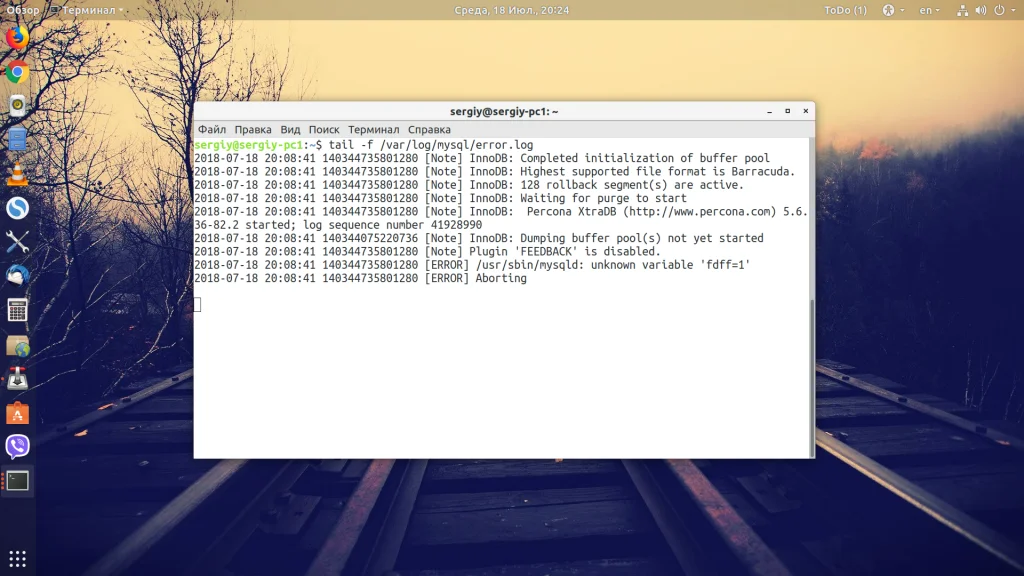Open the Вид menu
Viewport: 1024px width, 576px height.
click(x=290, y=129)
